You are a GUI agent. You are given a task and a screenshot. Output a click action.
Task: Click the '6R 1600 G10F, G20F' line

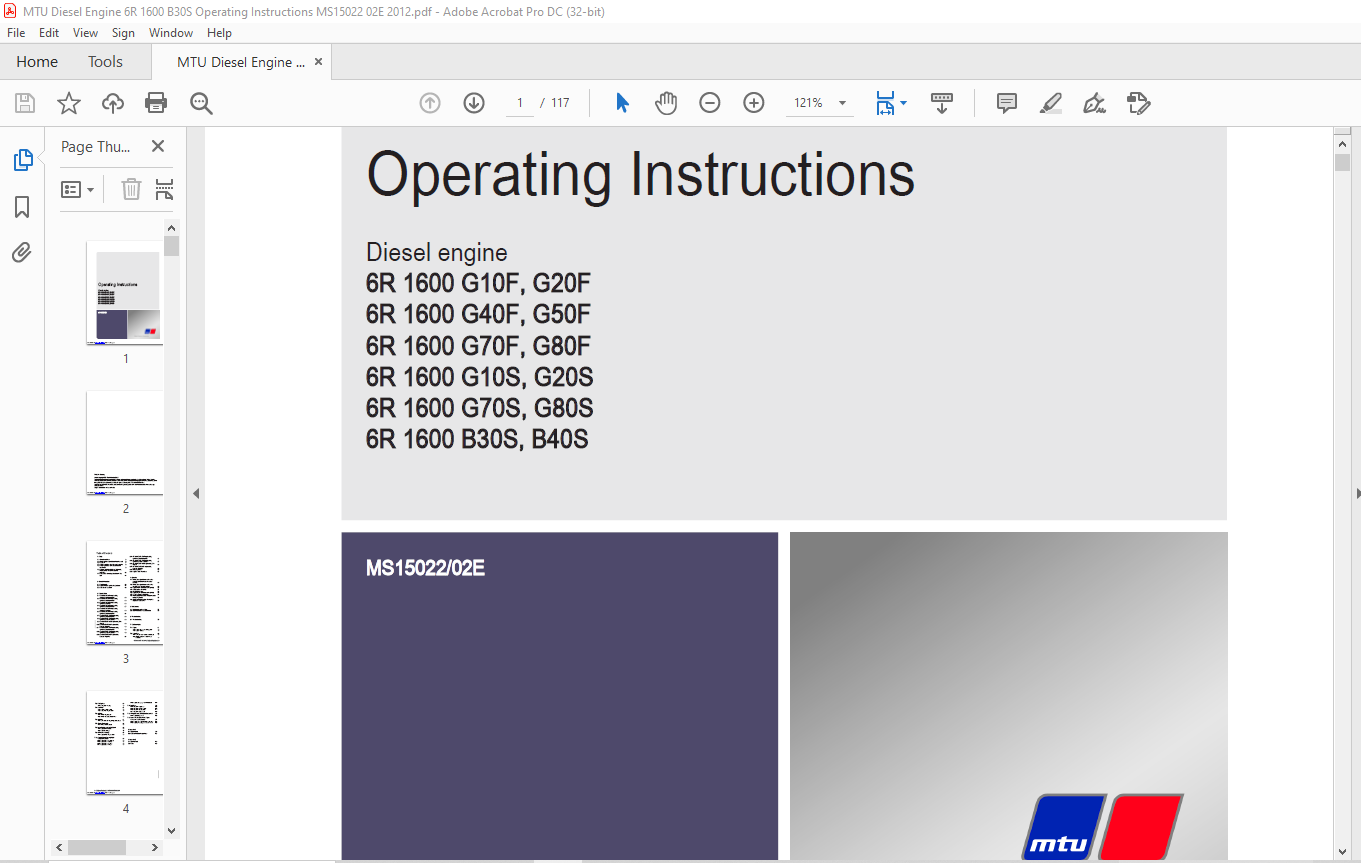pyautogui.click(x=478, y=284)
